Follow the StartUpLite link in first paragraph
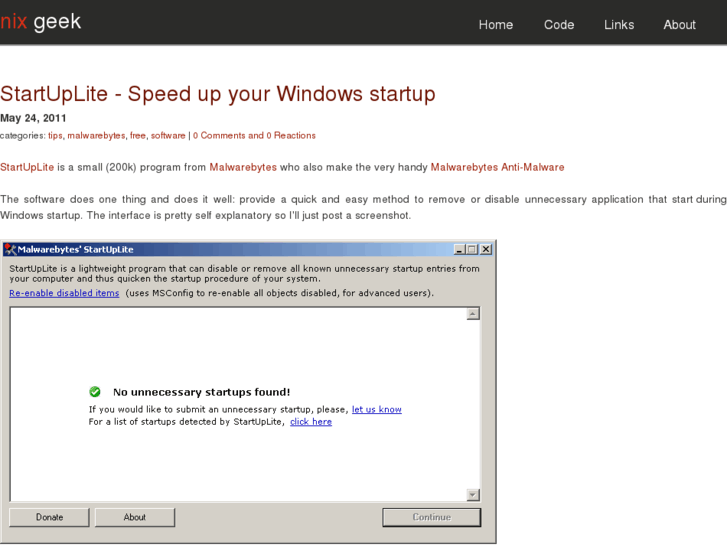This screenshot has width=727, height=545. tap(27, 167)
